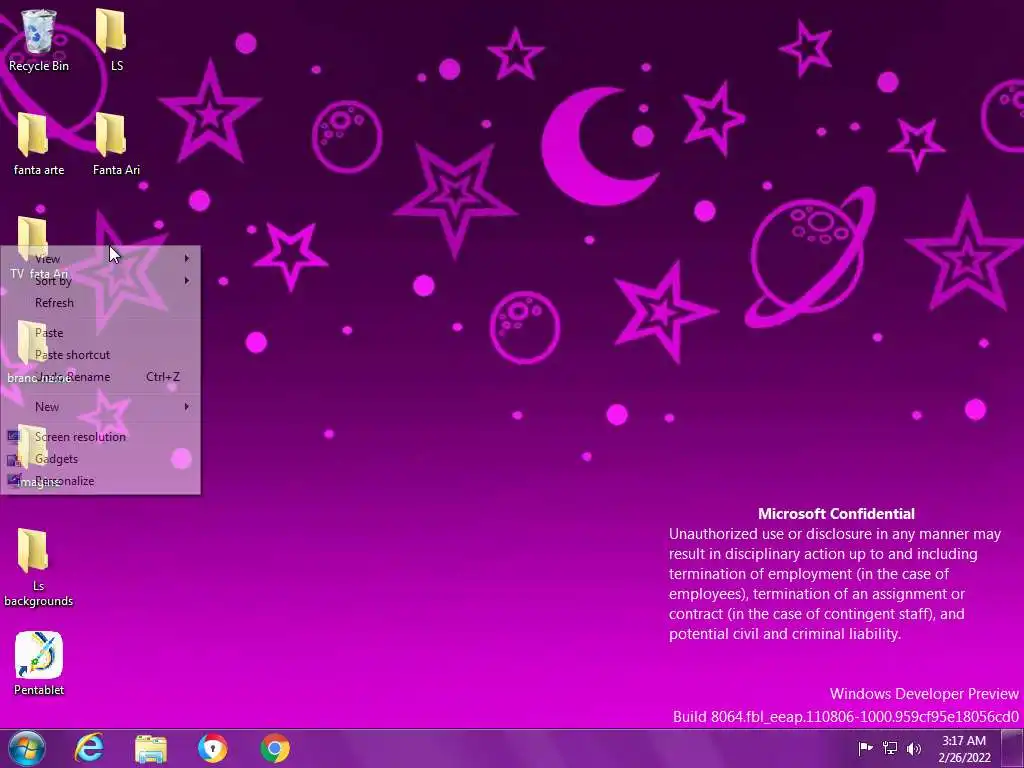Choose Refresh in the context menu
Viewport: 1024px width, 768px height.
tap(101, 303)
